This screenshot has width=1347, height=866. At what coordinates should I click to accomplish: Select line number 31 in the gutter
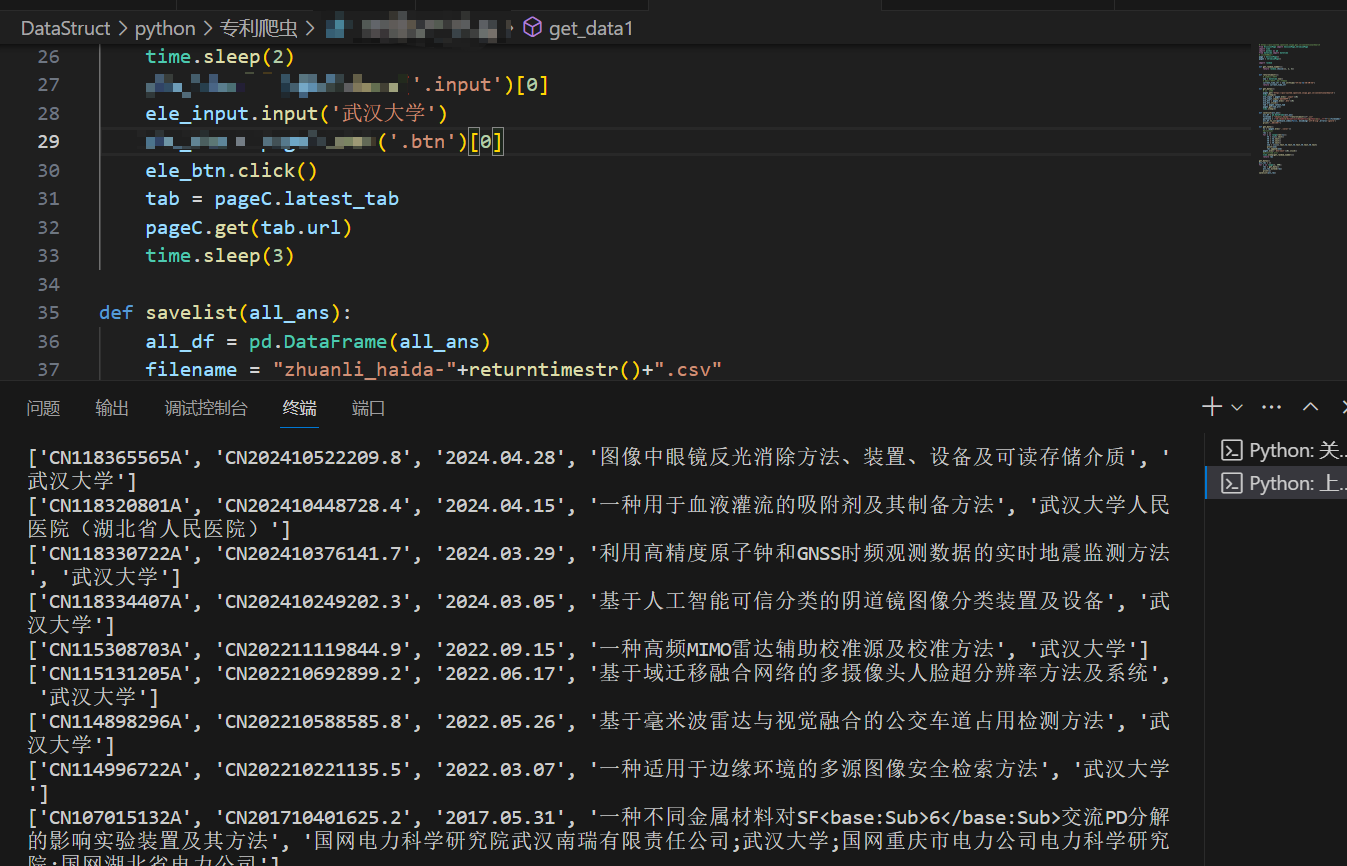[48, 198]
